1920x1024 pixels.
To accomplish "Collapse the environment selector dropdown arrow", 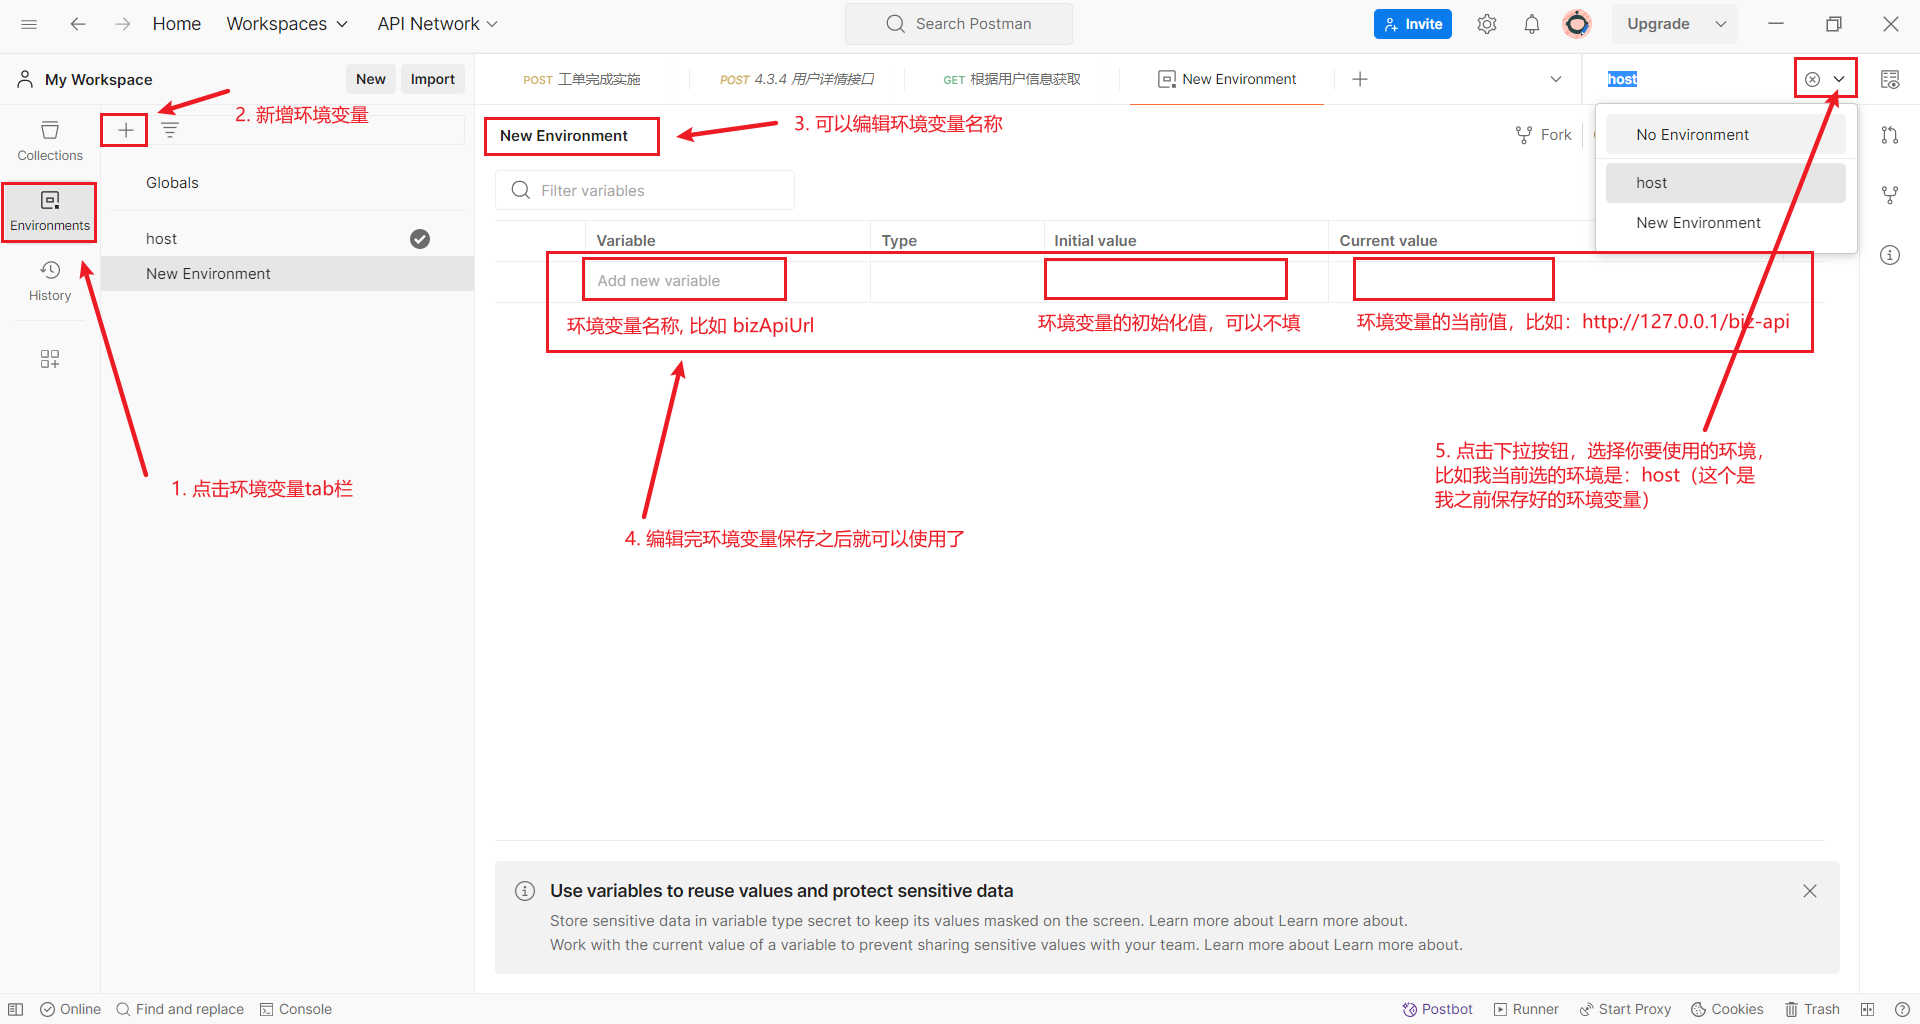I will [x=1839, y=79].
